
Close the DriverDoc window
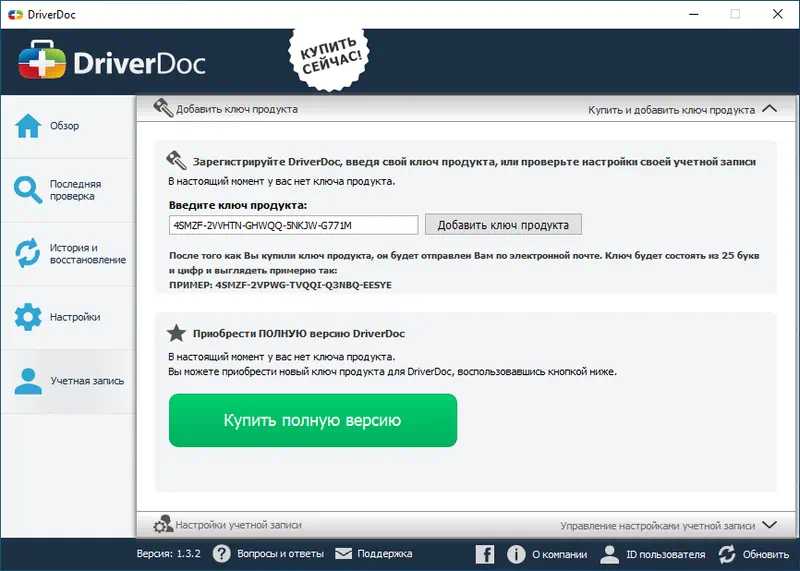pyautogui.click(x=778, y=14)
